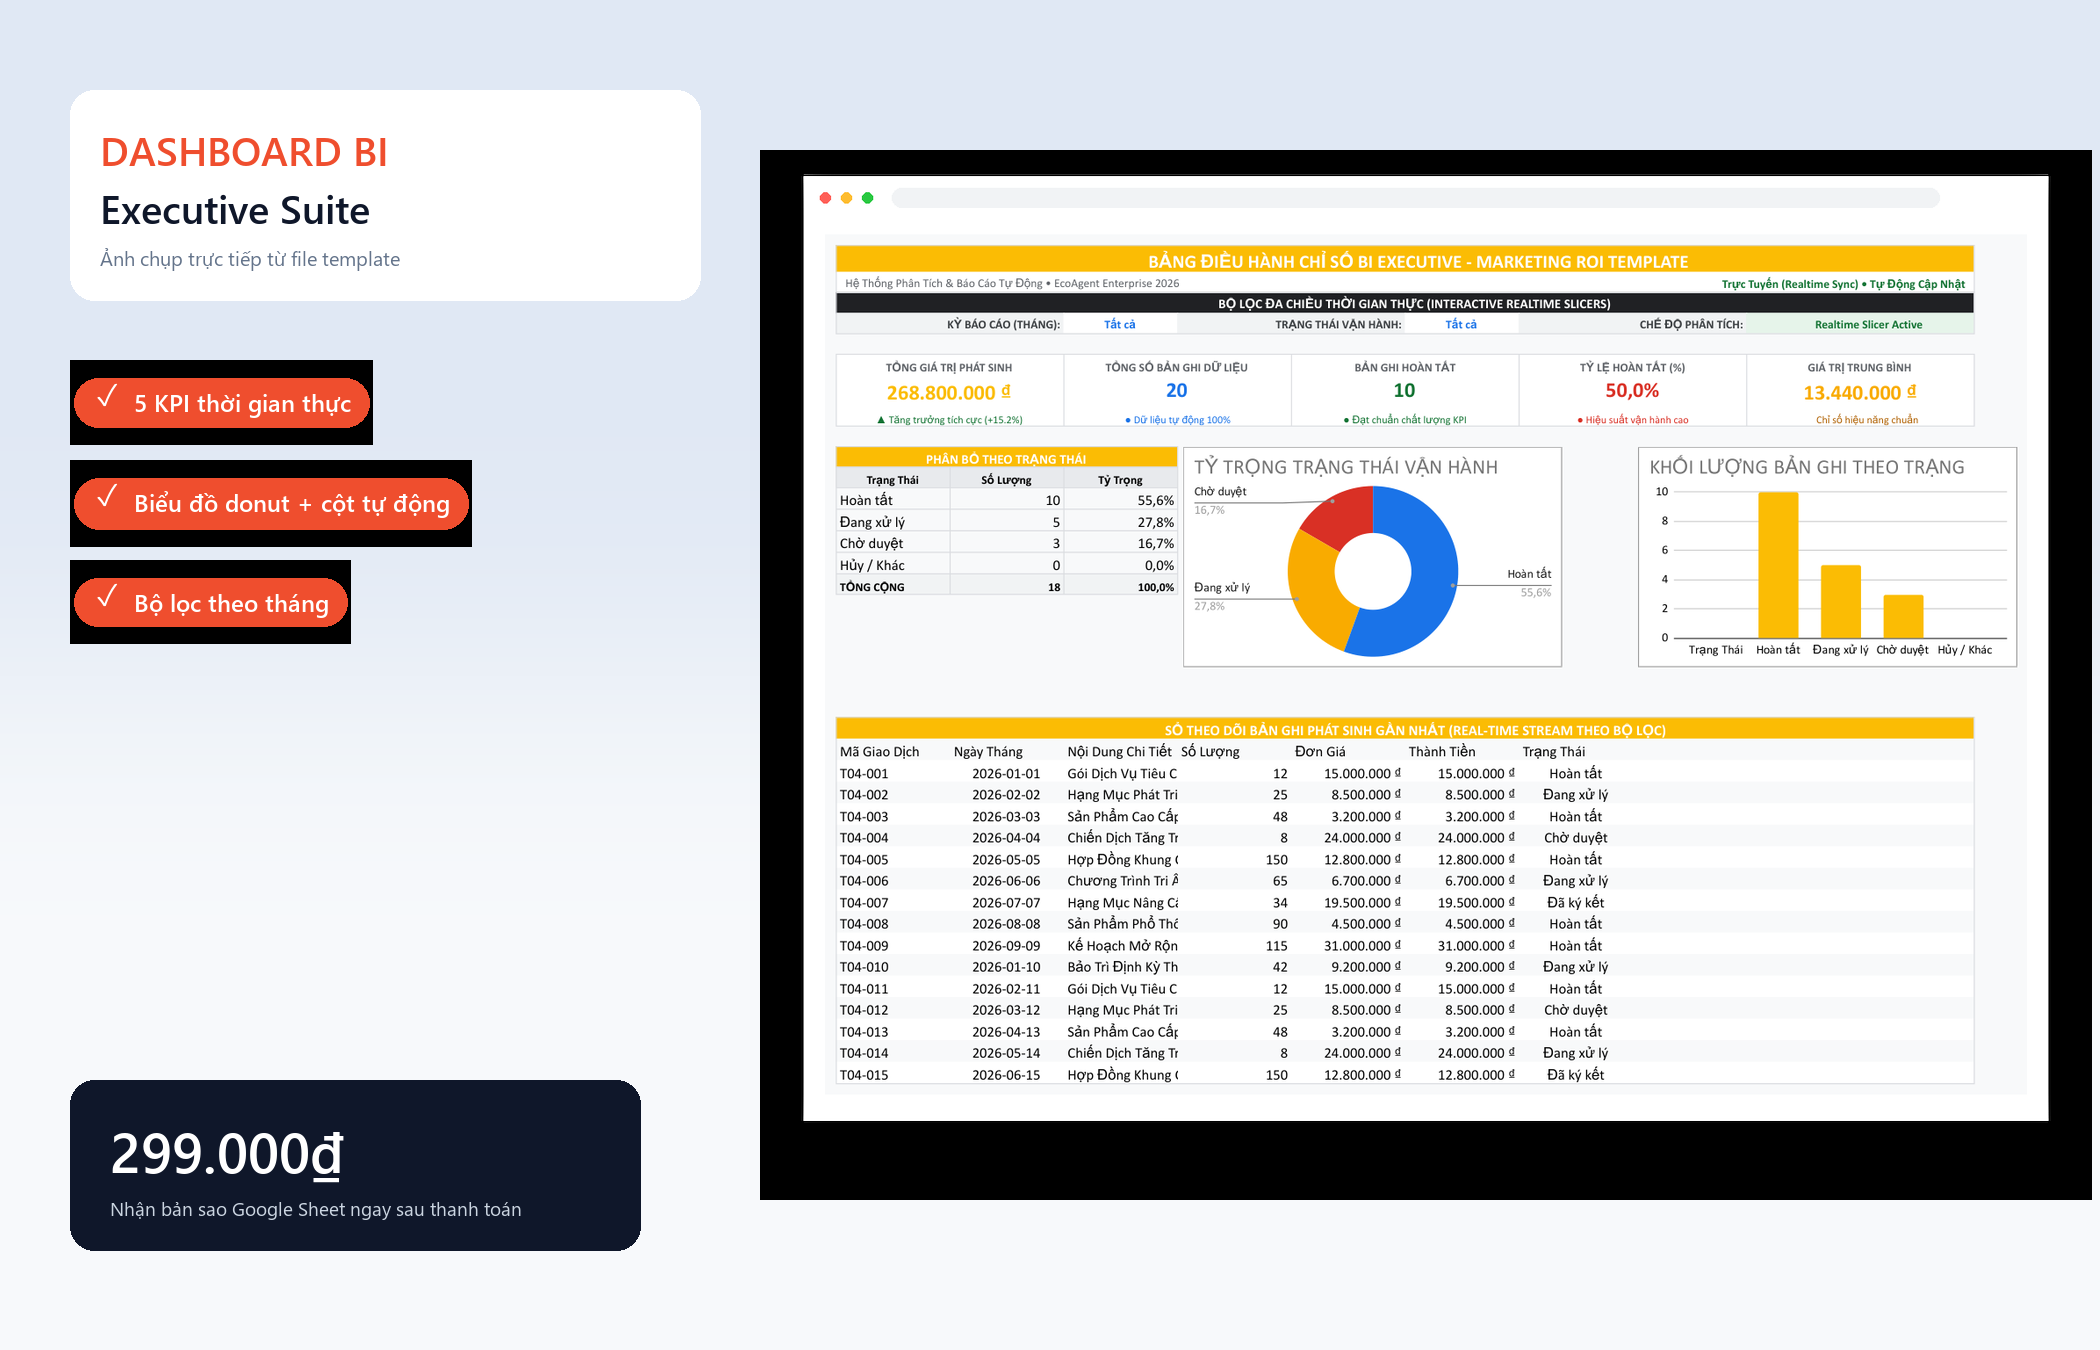
Task: Click the 'TỶ TRỌNG TRẠNG THÁI VẬN HÀNH' chart title
Action: (1345, 467)
